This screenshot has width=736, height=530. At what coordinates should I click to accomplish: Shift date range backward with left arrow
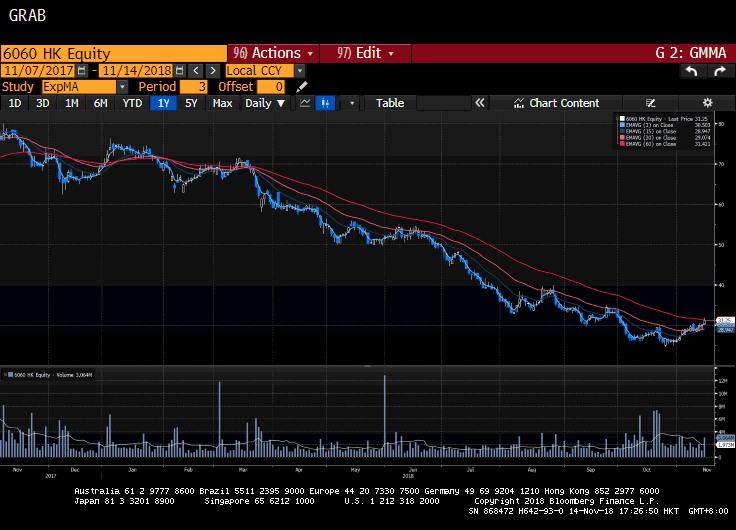pos(196,71)
